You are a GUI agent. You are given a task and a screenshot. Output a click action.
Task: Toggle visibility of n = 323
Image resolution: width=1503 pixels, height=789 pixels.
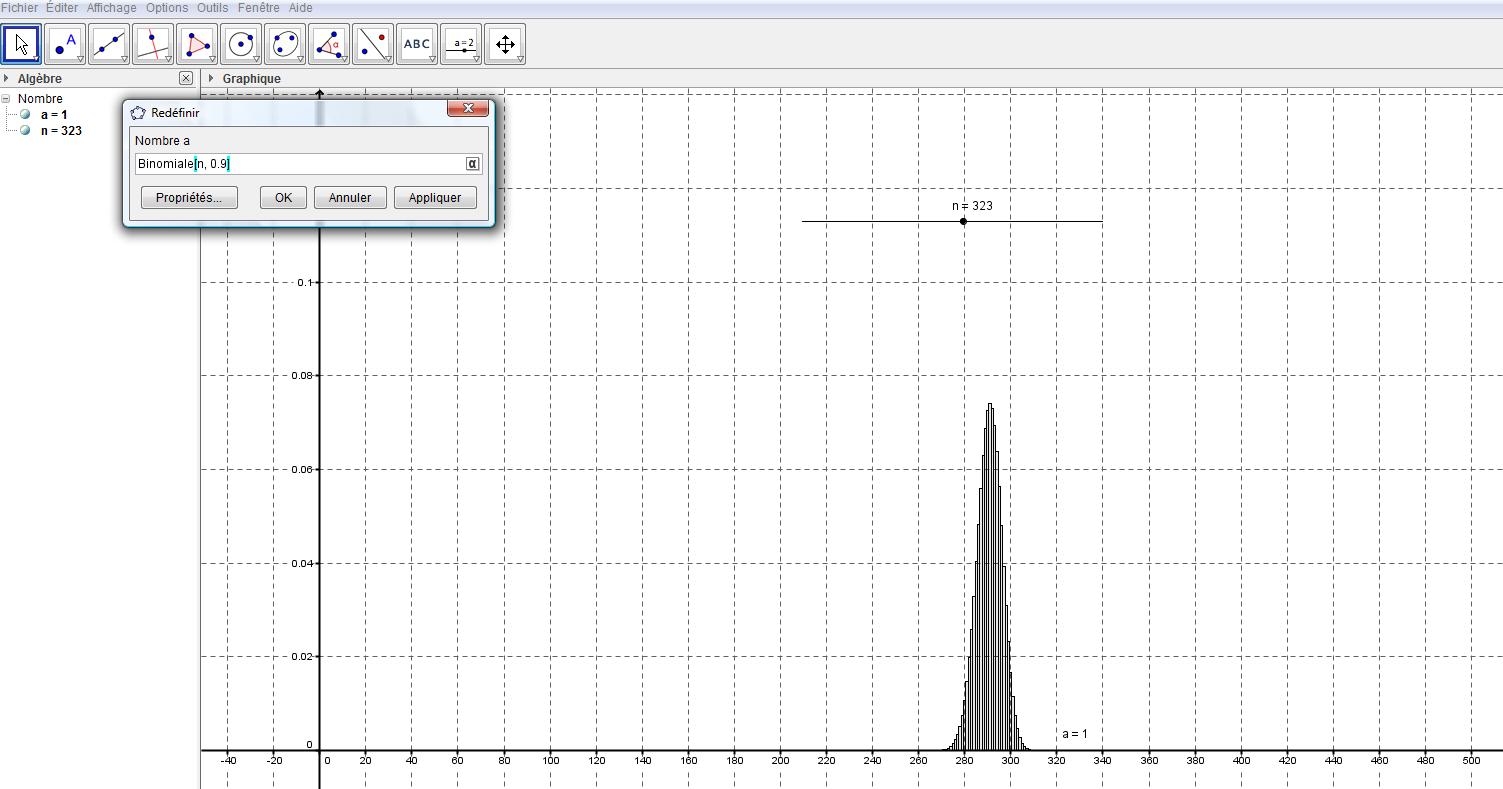[25, 131]
